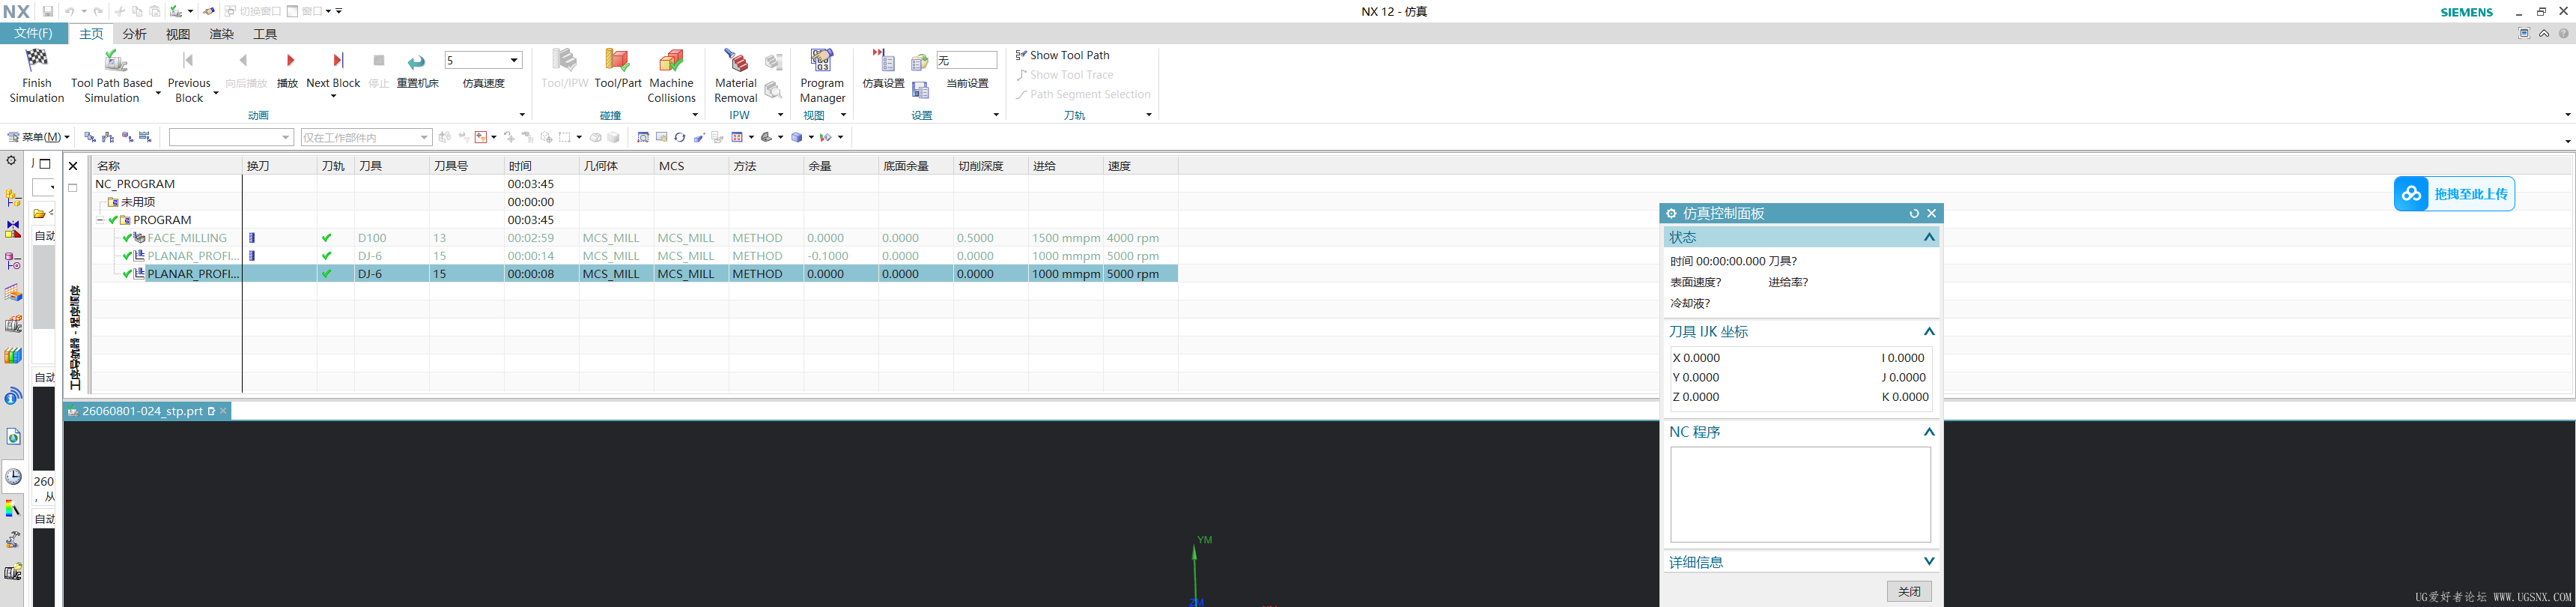Click the undo arrow icon

[x=69, y=11]
